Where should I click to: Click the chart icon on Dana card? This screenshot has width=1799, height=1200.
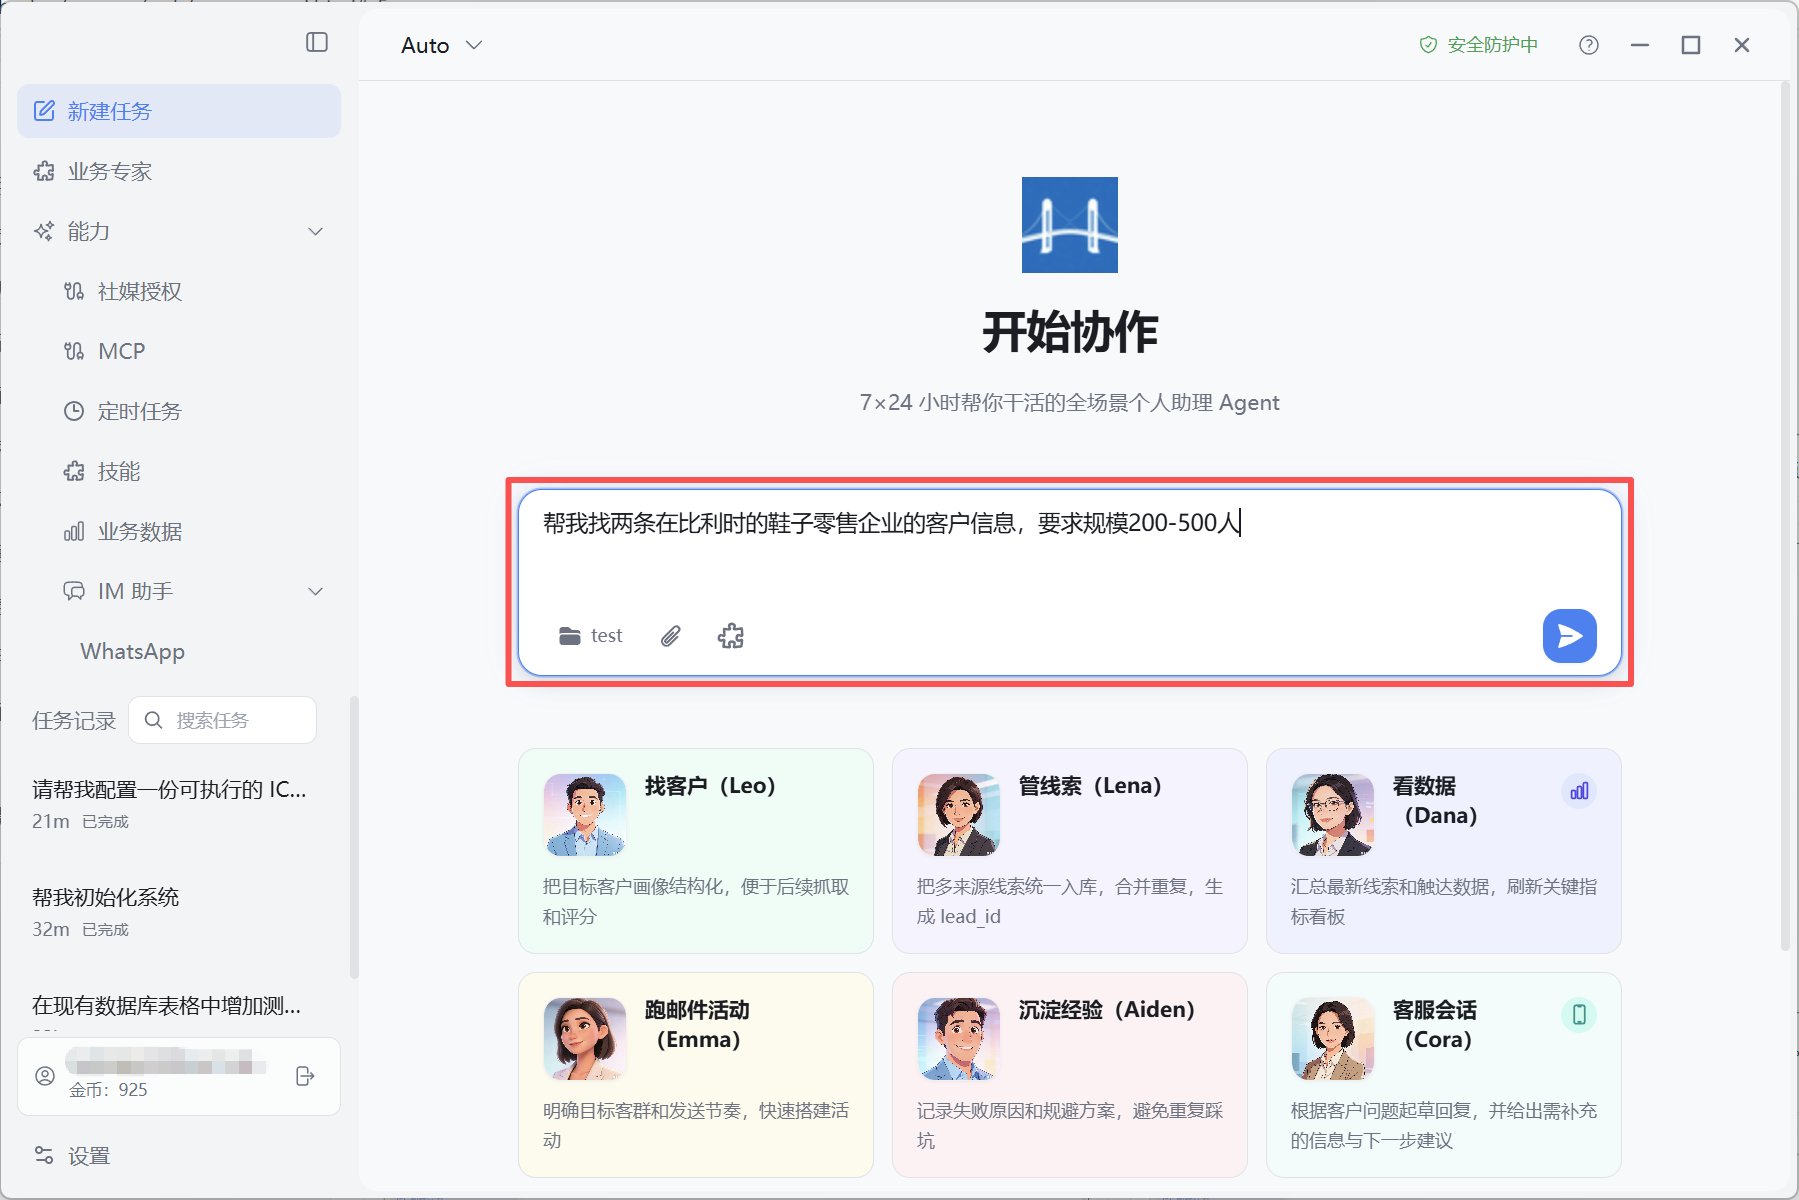1579,791
